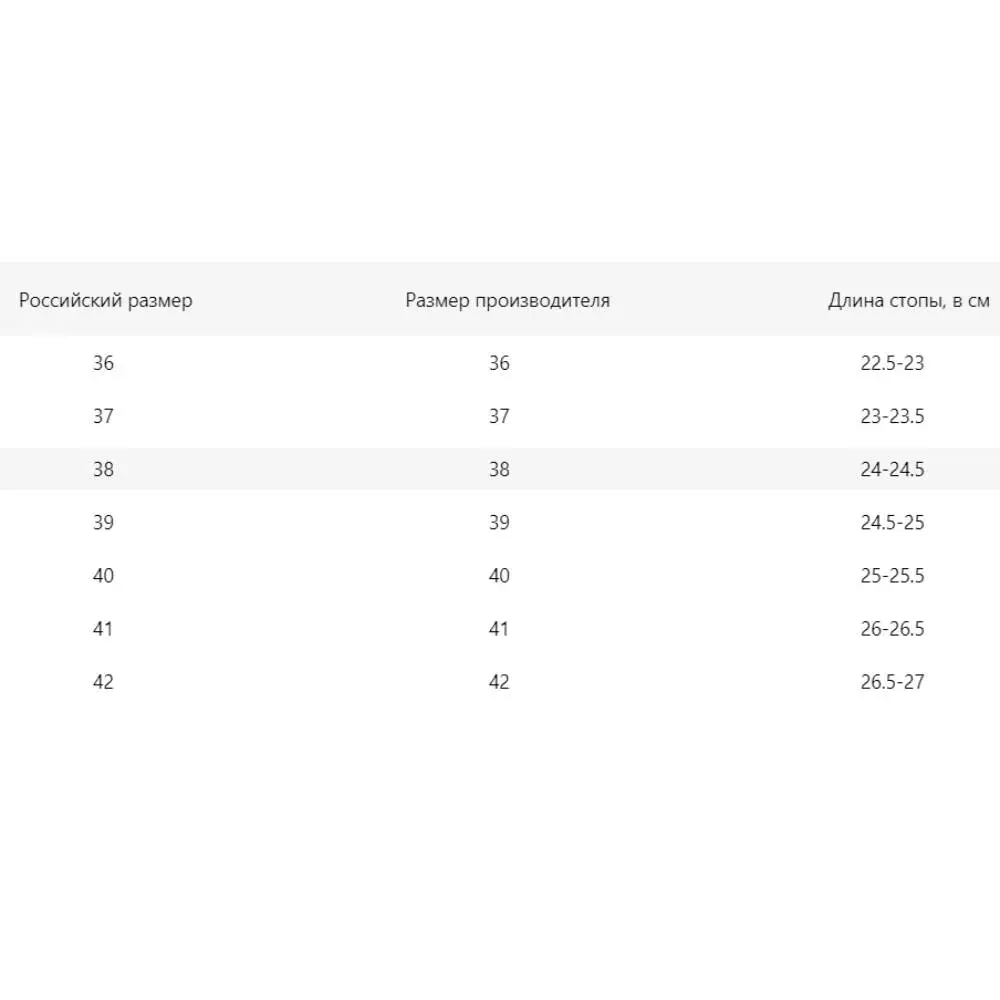Viewport: 1000px width, 1000px height.
Task: Click foot length 26-26.5 value
Action: click(892, 628)
